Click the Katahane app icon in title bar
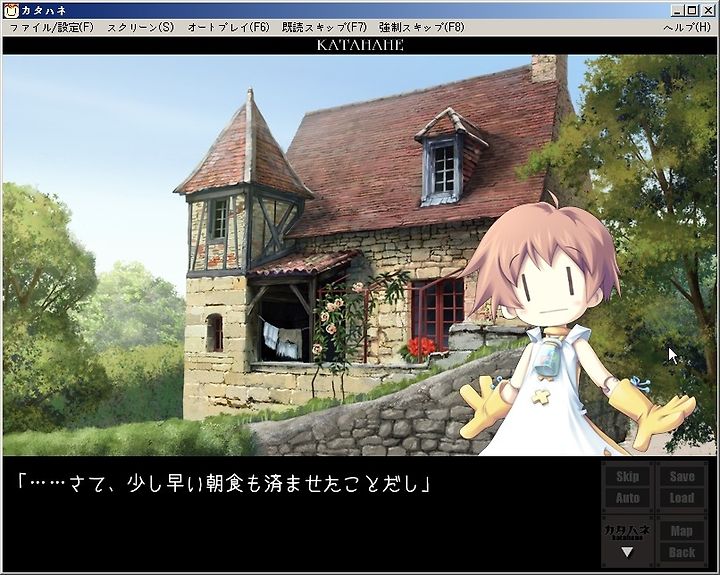 10,10
